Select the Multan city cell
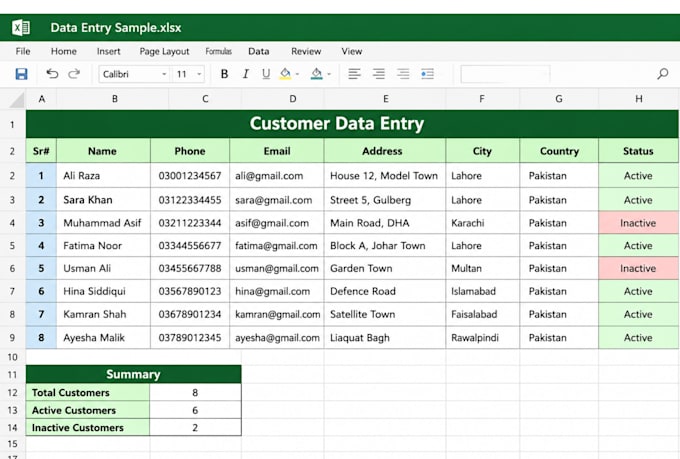This screenshot has width=680, height=459. pos(483,268)
